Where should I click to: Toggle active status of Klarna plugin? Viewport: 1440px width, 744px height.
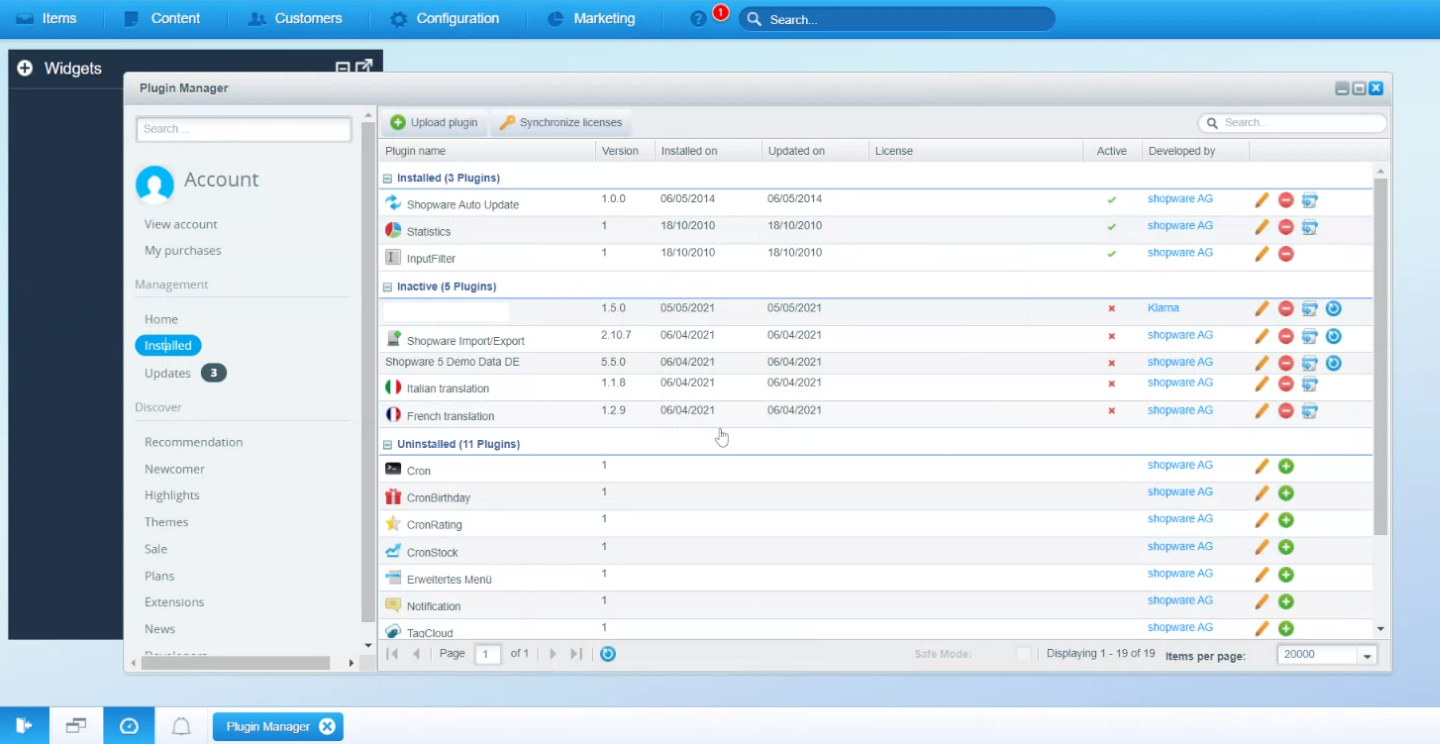point(1111,309)
